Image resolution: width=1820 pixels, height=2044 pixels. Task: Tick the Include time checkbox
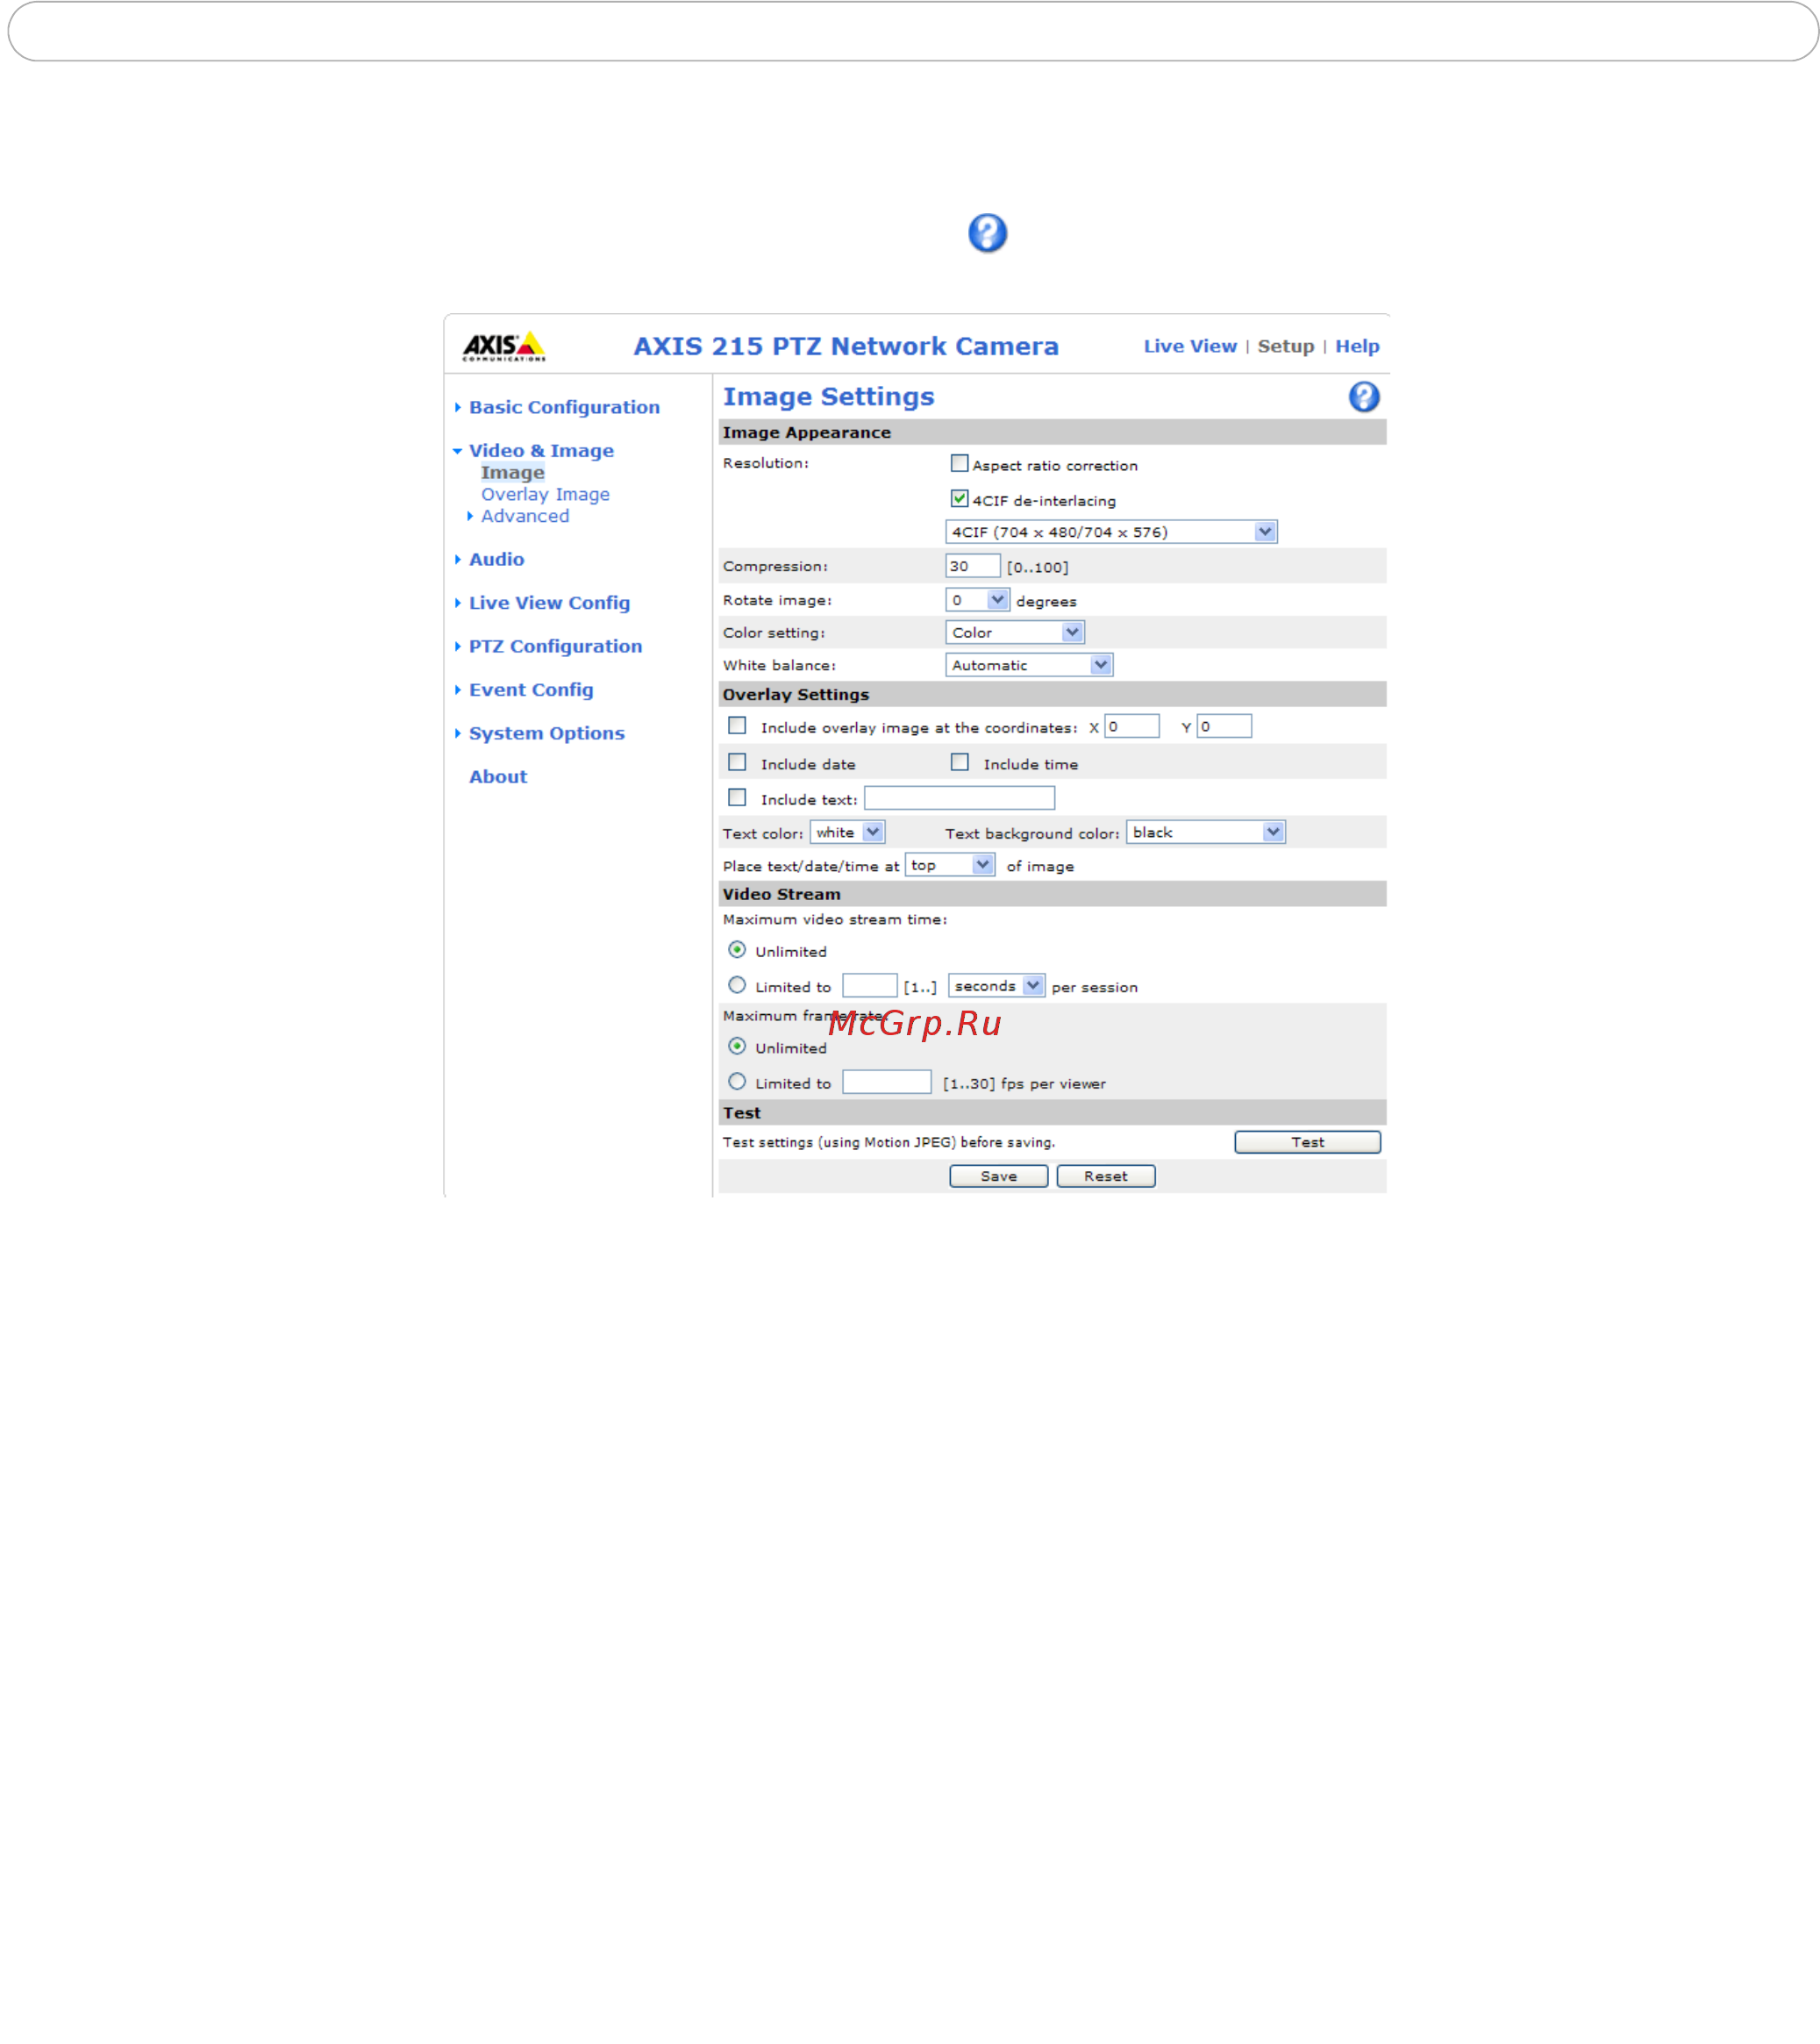pyautogui.click(x=959, y=762)
